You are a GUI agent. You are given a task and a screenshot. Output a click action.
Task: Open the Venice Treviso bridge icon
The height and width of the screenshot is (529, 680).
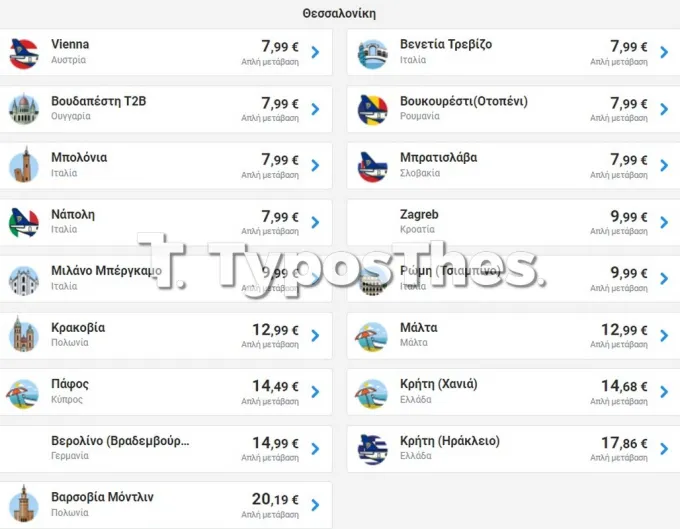pyautogui.click(x=373, y=53)
